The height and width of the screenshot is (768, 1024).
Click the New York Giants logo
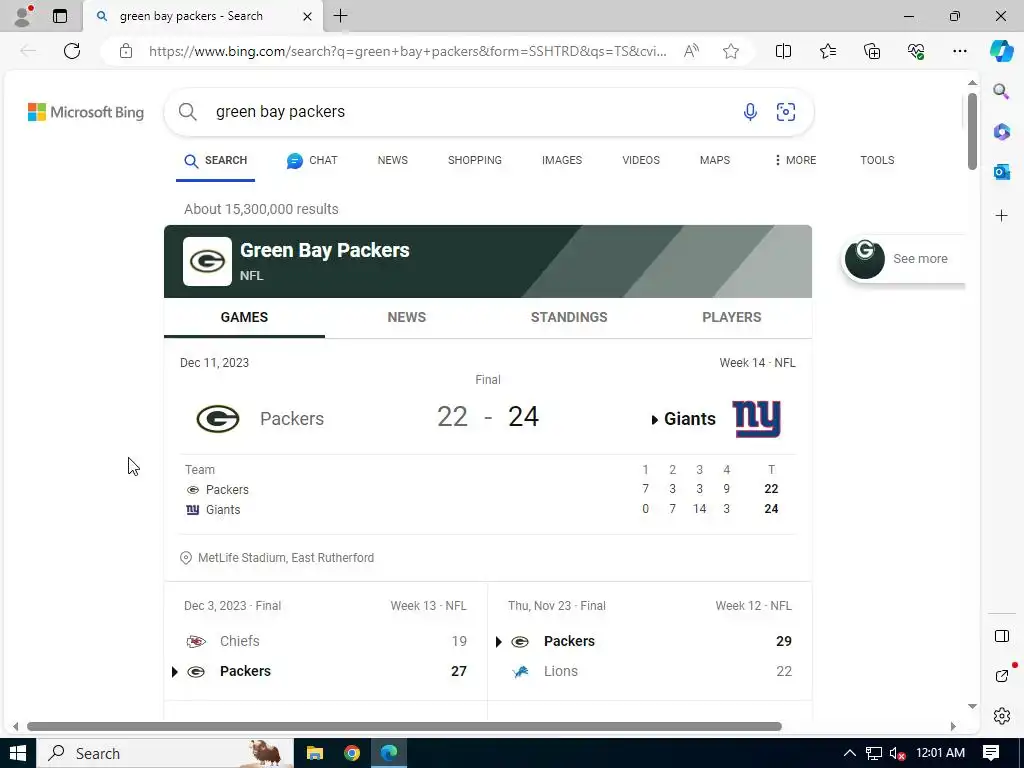(x=757, y=419)
